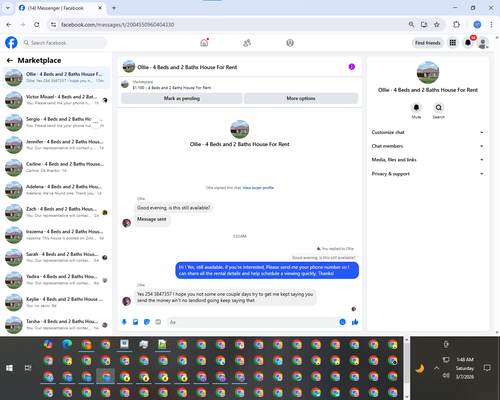Go back using the Marketplace back arrow
Screen dimensions: 500x400
coord(10,60)
